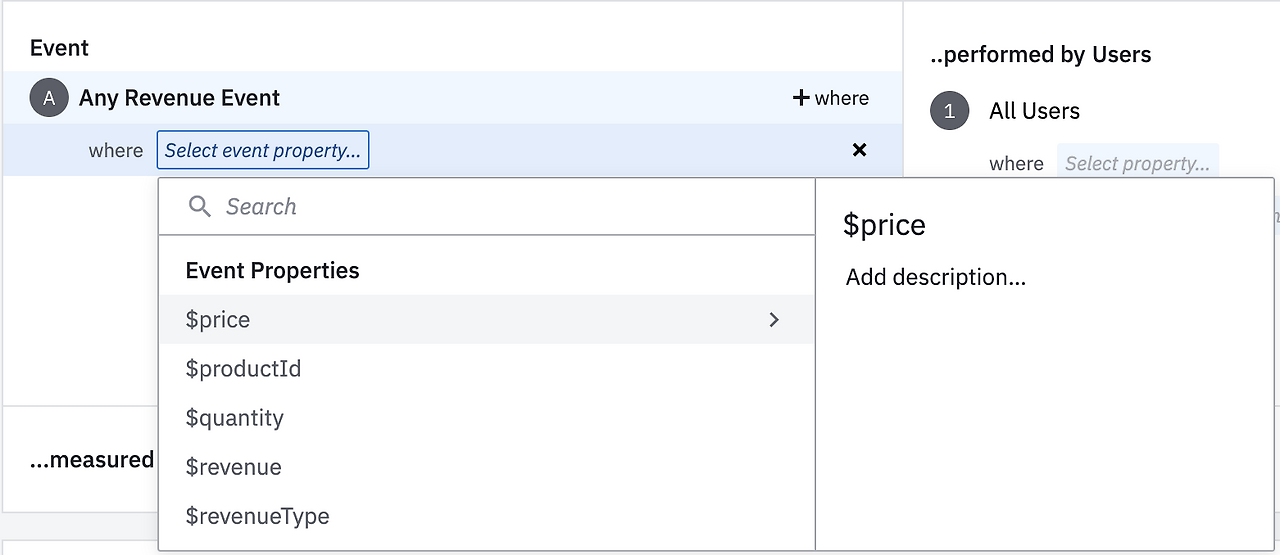The height and width of the screenshot is (555, 1280).
Task: Click the "1" user segment badge
Action: (949, 111)
